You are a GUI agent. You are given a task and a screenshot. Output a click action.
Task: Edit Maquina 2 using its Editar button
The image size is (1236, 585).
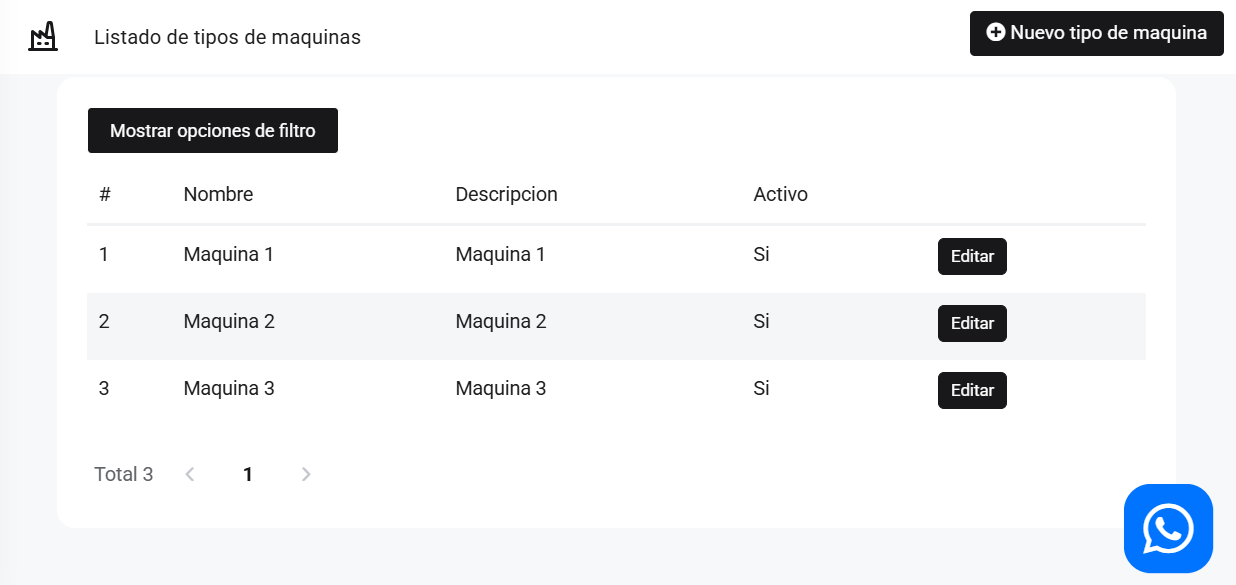tap(972, 323)
